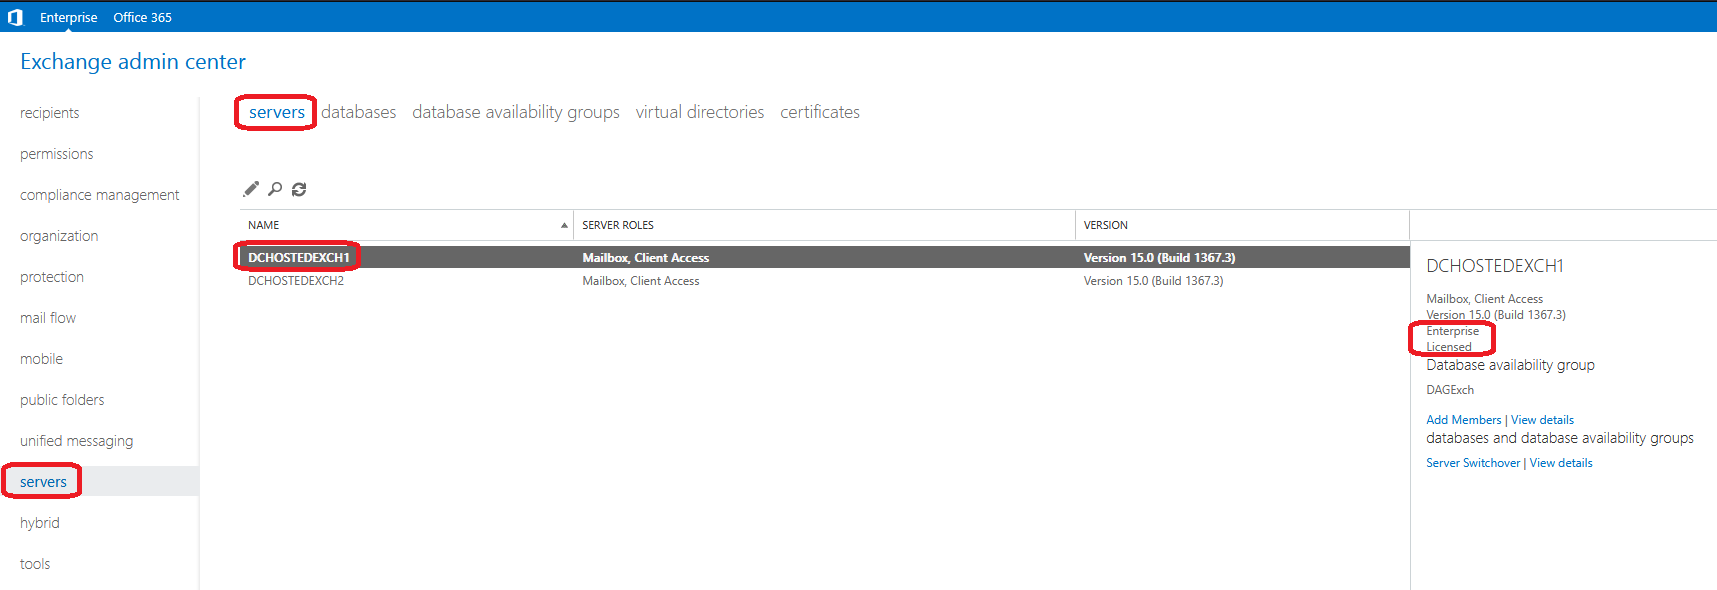The width and height of the screenshot is (1717, 590).
Task: Click the Office logo icon
Action: click(15, 17)
